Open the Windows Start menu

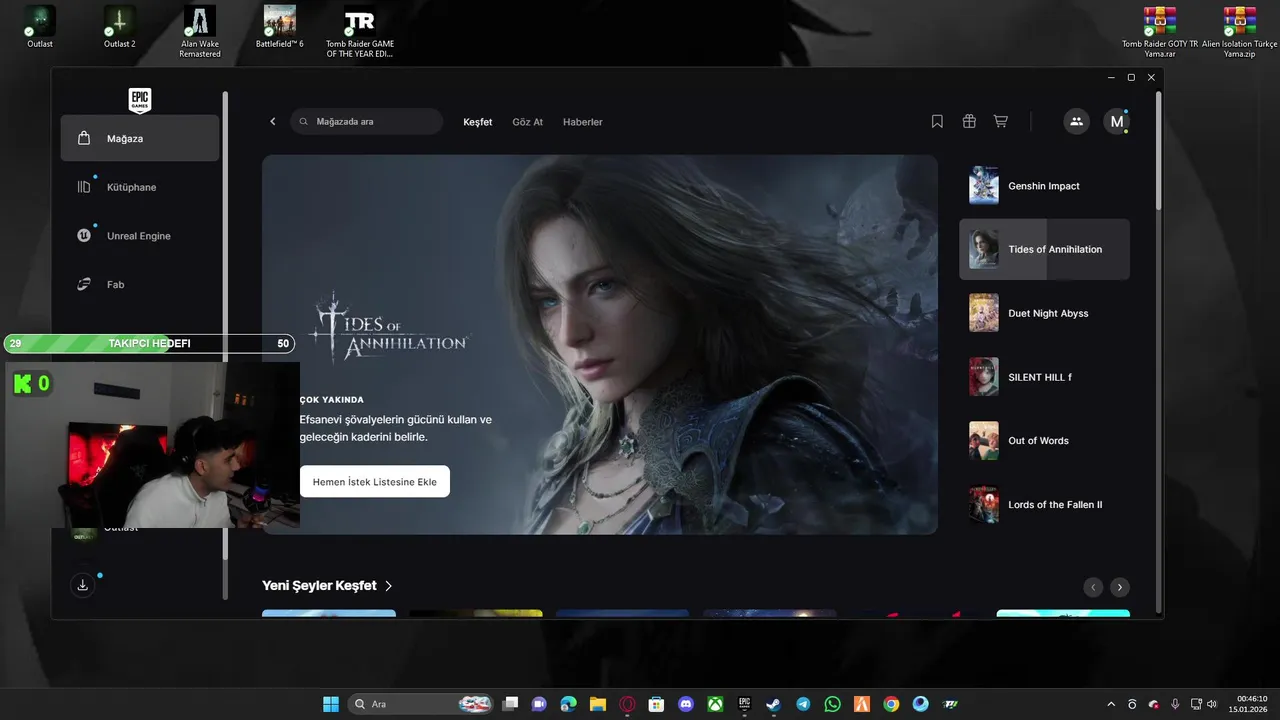click(x=331, y=704)
